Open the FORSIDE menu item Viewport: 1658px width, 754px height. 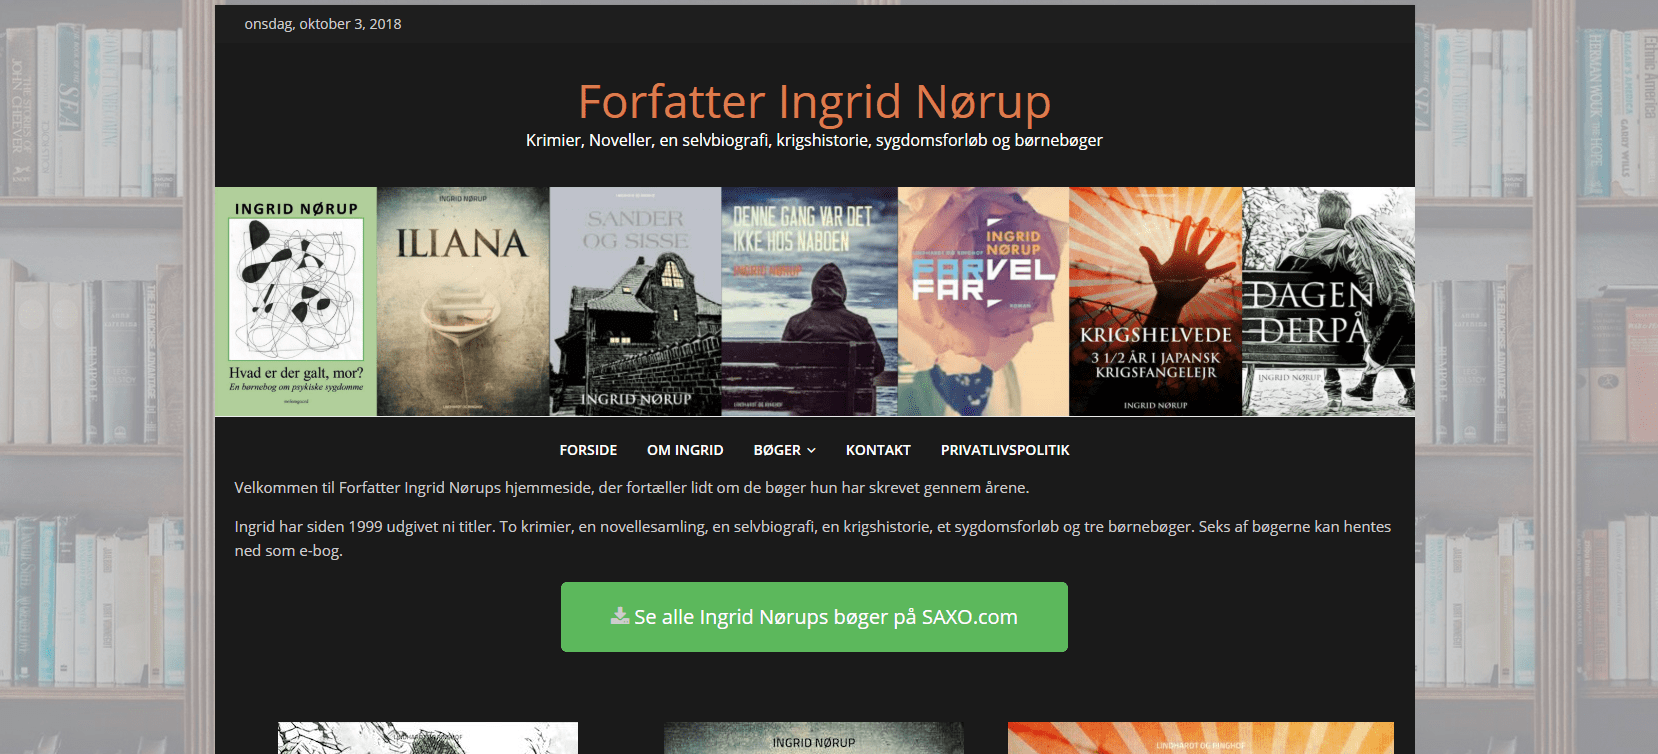588,450
